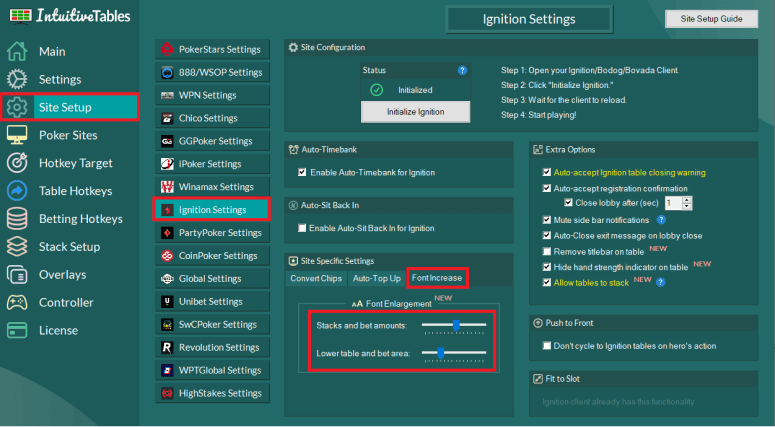Click the Main home icon
Screen dimensions: 775x427
(17, 51)
